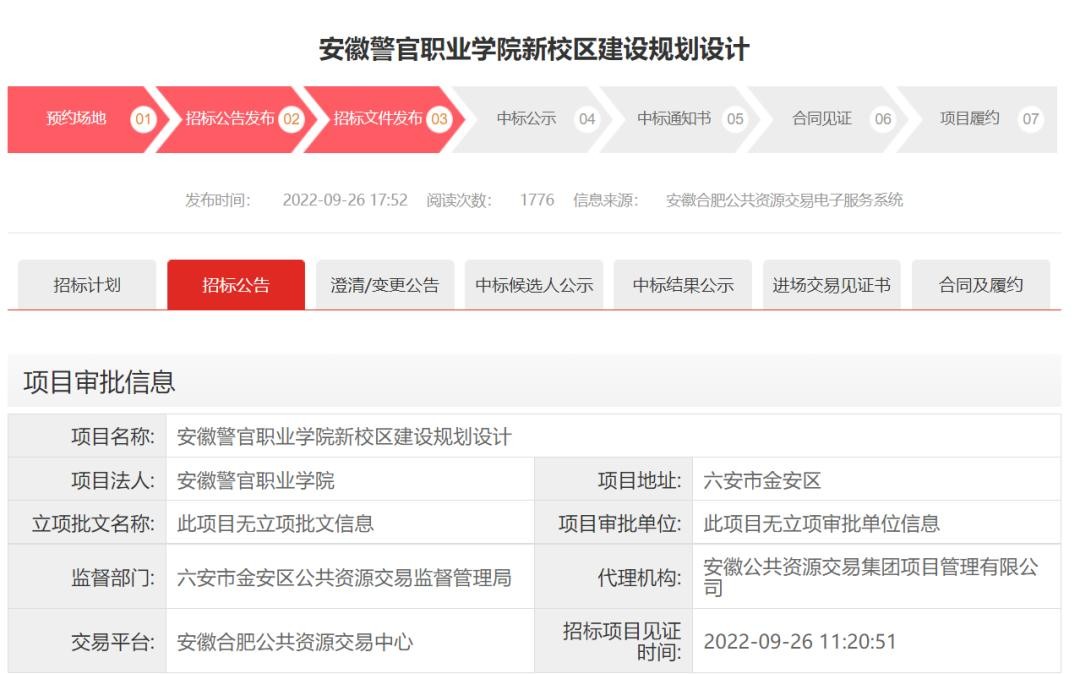
Task: Go to the 合同及履约 tab
Action: [x=981, y=285]
